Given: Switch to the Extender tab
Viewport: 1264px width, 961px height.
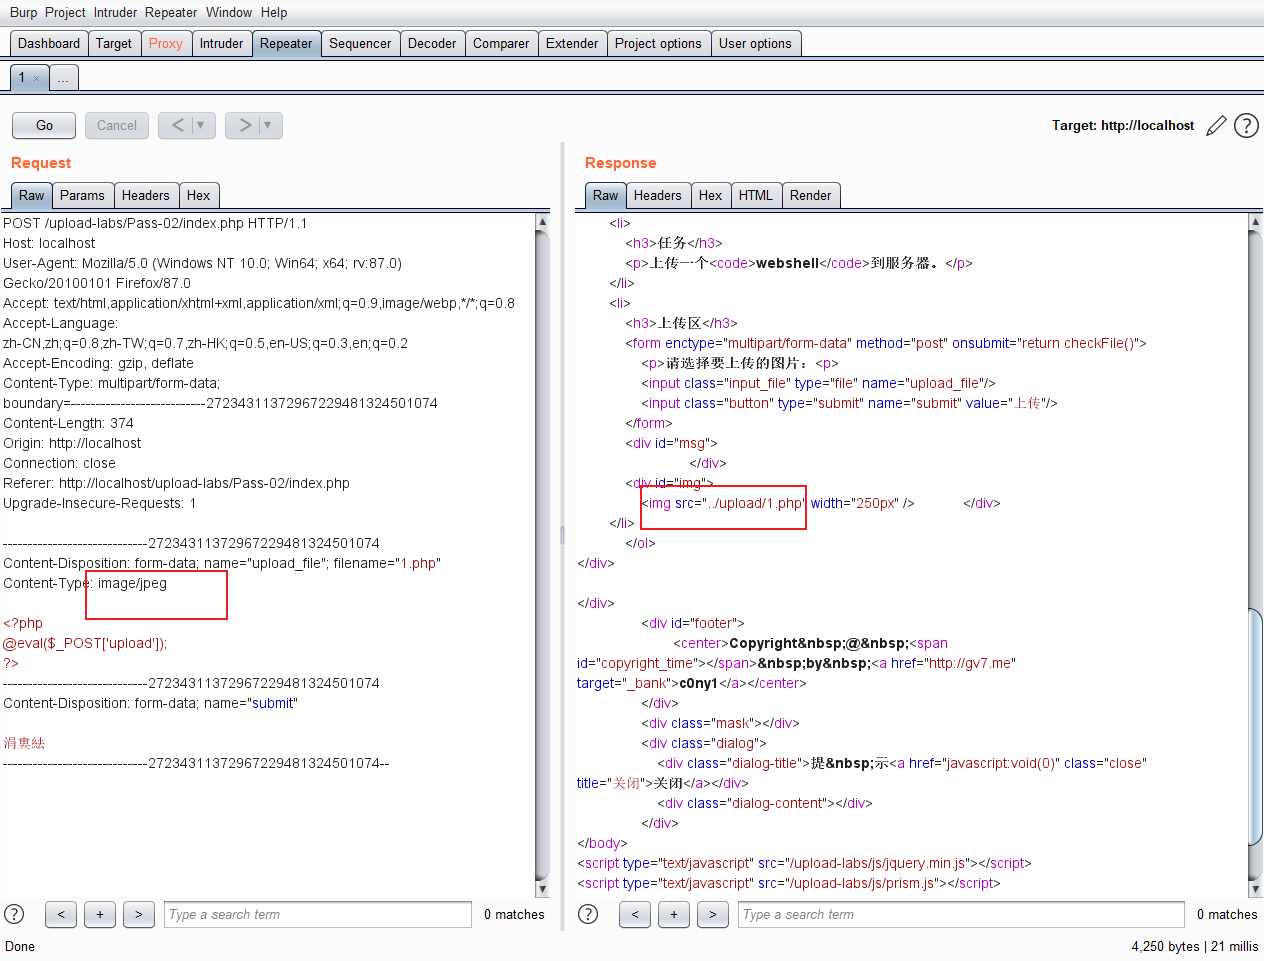Looking at the screenshot, I should tap(572, 43).
